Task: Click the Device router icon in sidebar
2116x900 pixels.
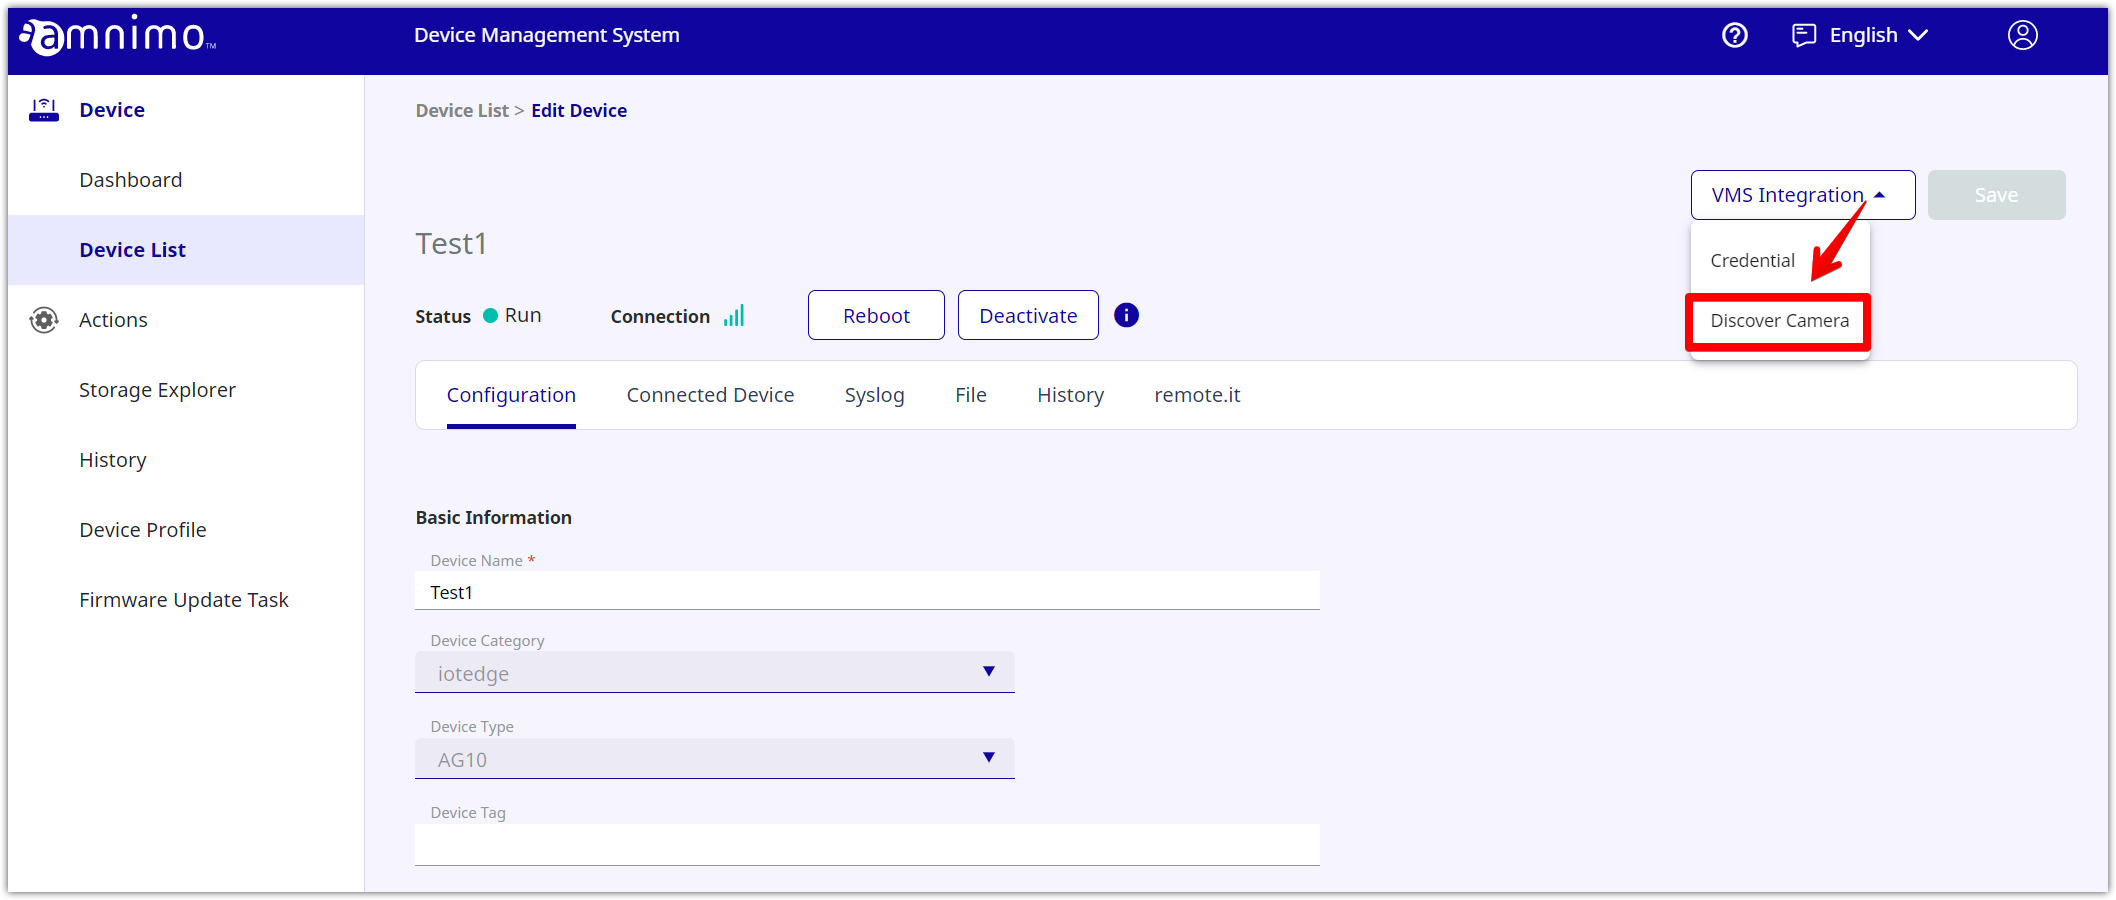Action: point(44,110)
